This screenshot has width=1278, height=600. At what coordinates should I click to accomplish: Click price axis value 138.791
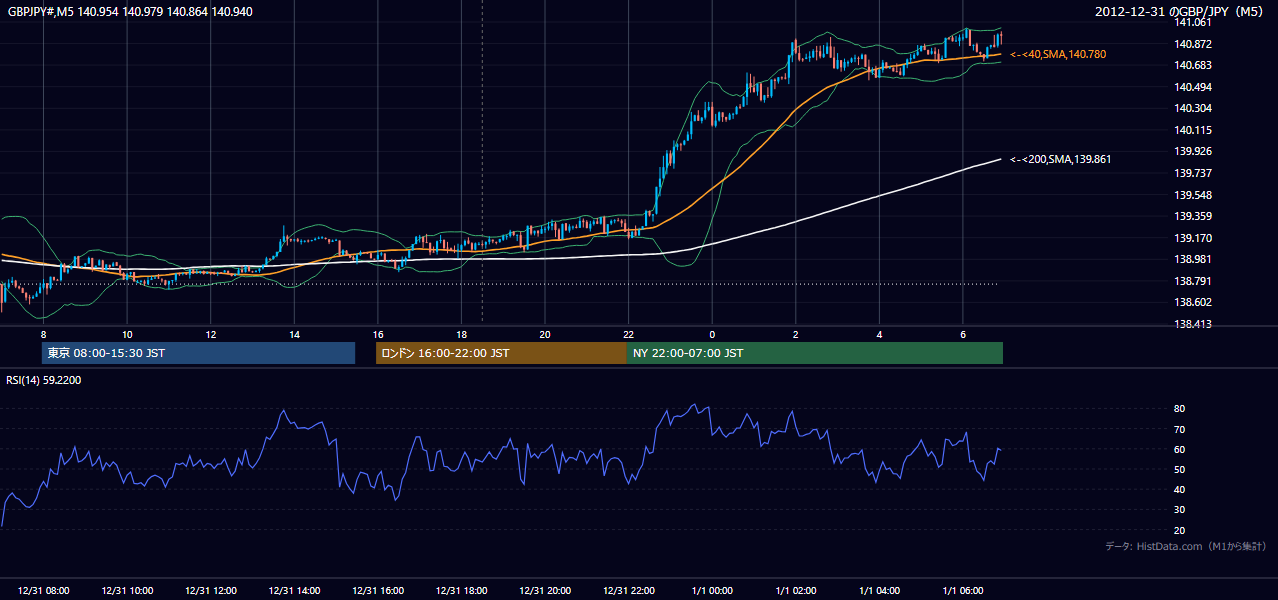tap(1192, 281)
